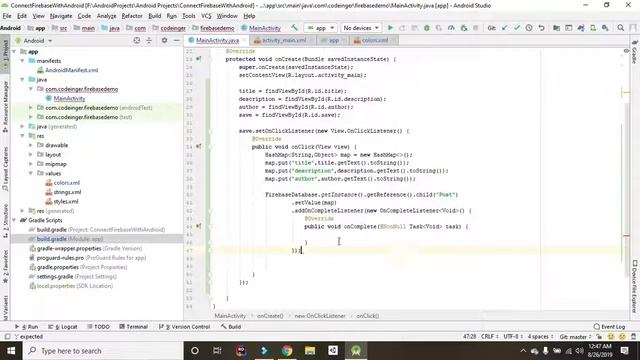The image size is (640, 360).
Task: Collapse the manifests folder
Action: (x=22, y=60)
